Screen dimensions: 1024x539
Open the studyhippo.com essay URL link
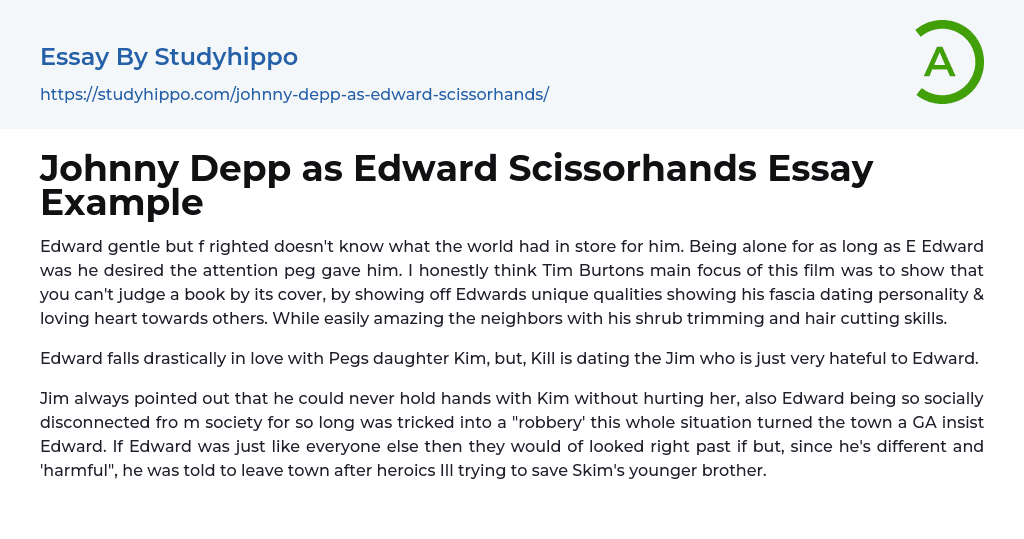click(294, 94)
